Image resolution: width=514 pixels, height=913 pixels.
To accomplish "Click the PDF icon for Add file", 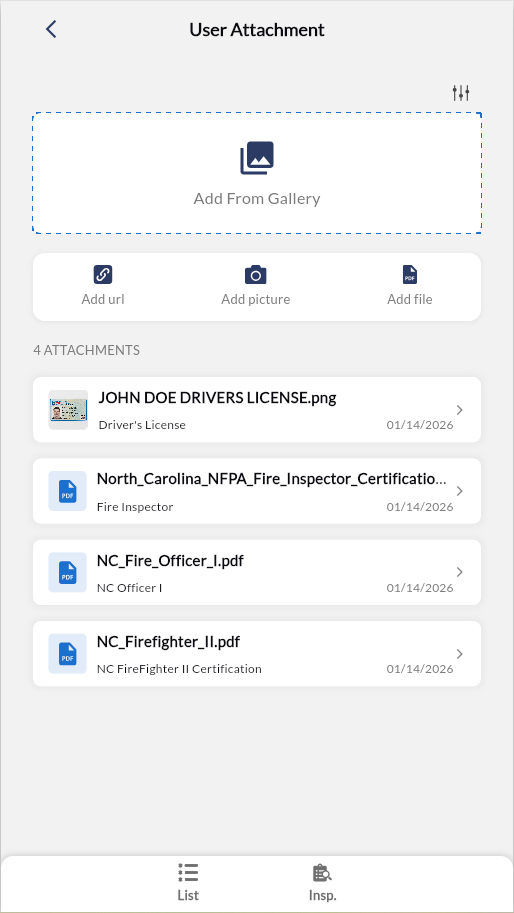I will coord(410,274).
